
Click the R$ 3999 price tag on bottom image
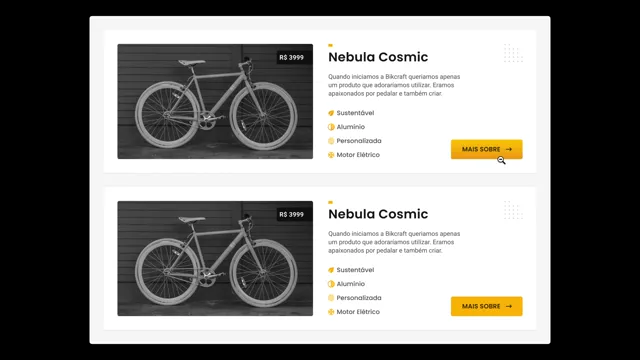coord(291,214)
